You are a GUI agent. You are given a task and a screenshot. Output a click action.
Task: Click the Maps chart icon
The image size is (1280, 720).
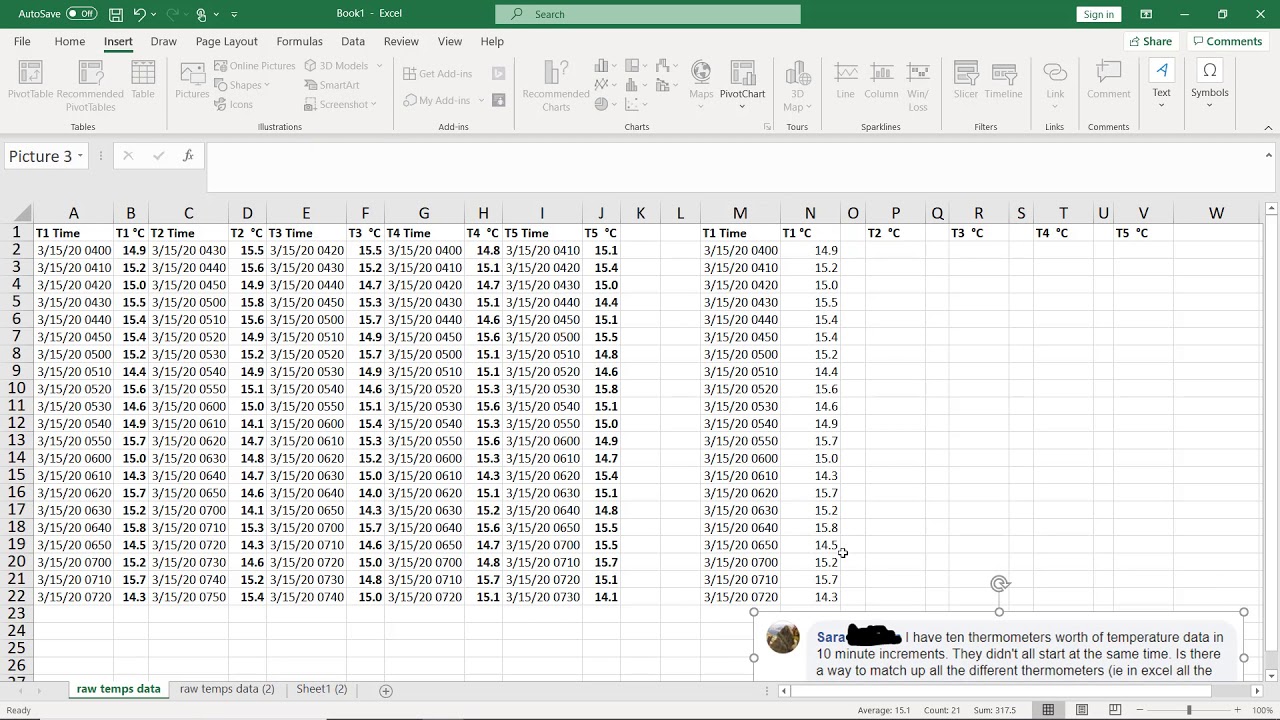(x=701, y=82)
